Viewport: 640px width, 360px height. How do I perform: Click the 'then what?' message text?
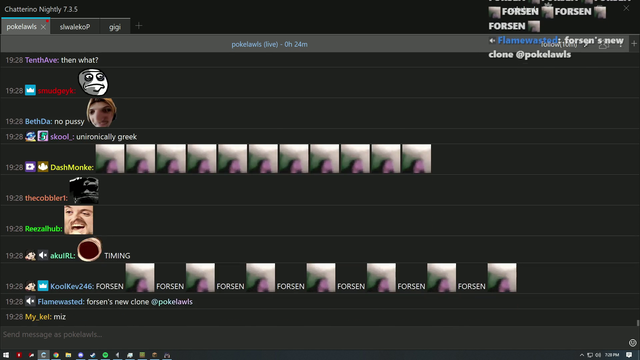80,60
